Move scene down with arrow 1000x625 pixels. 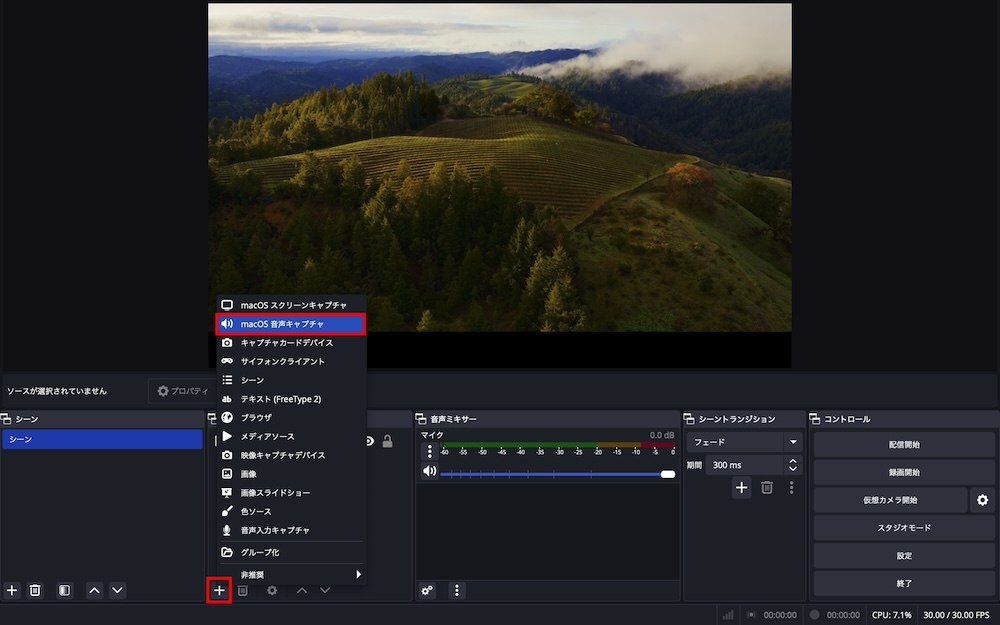(x=117, y=591)
